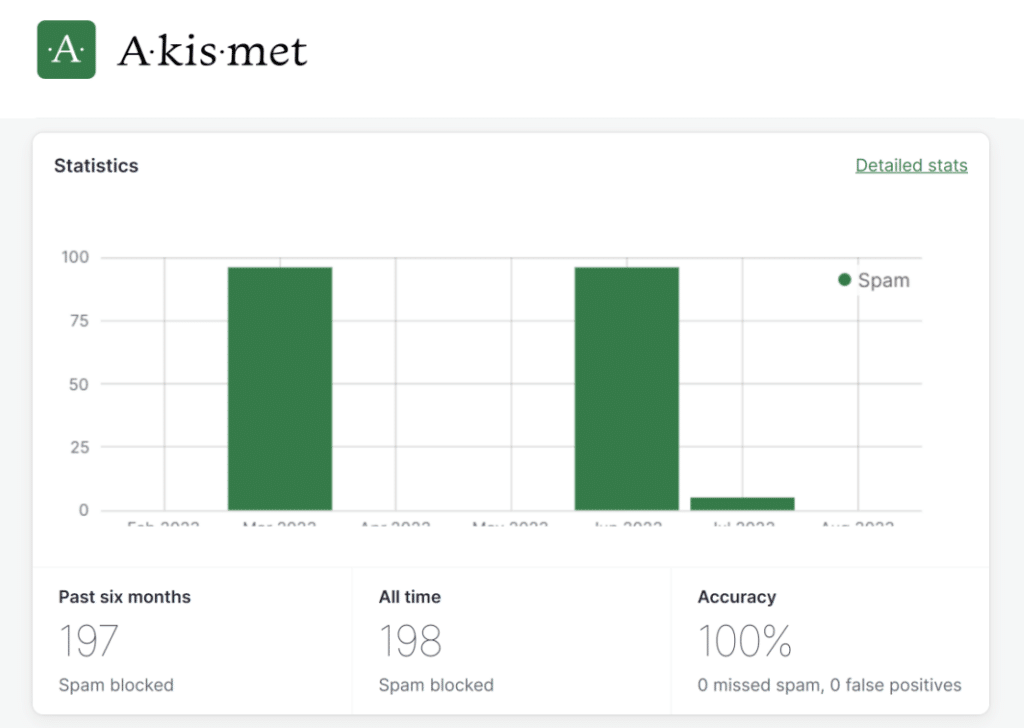The width and height of the screenshot is (1024, 728).
Task: Click the missed spam and false positives text
Action: click(829, 685)
